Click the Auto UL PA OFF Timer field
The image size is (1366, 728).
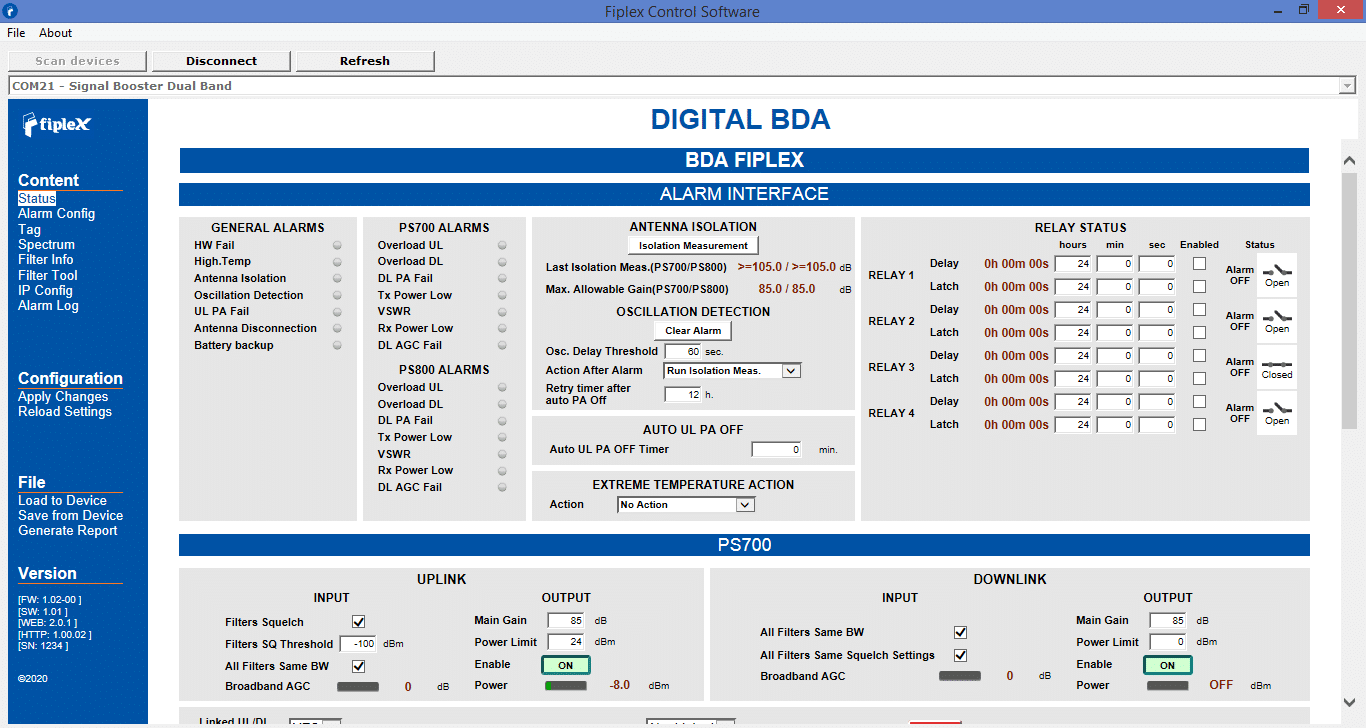pos(776,450)
